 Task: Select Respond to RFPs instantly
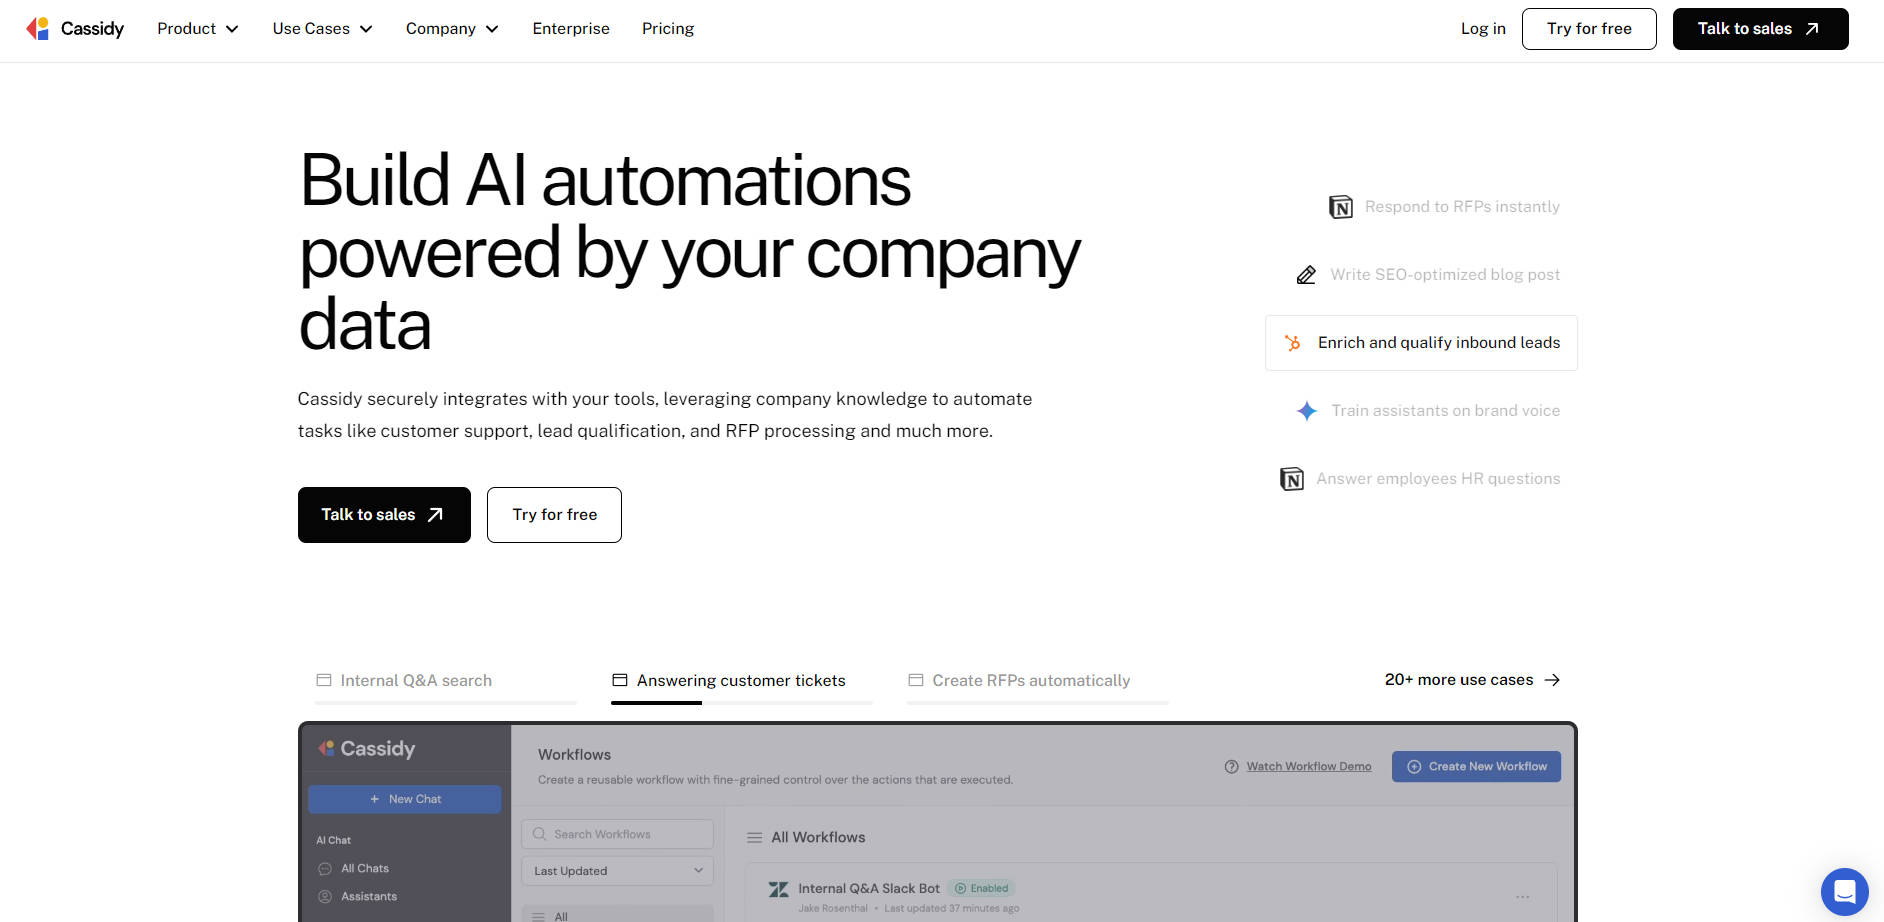tap(1462, 207)
